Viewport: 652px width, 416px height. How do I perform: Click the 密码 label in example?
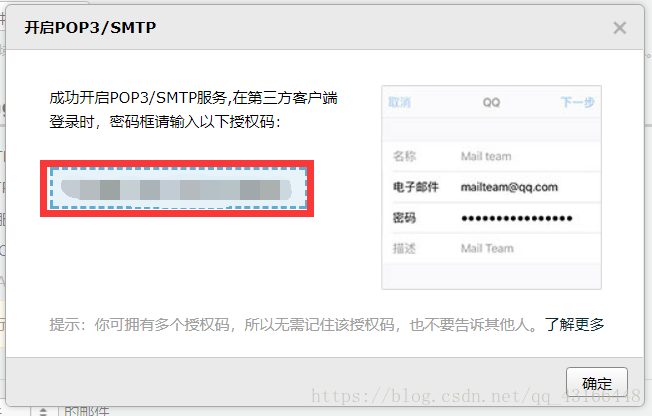(404, 218)
